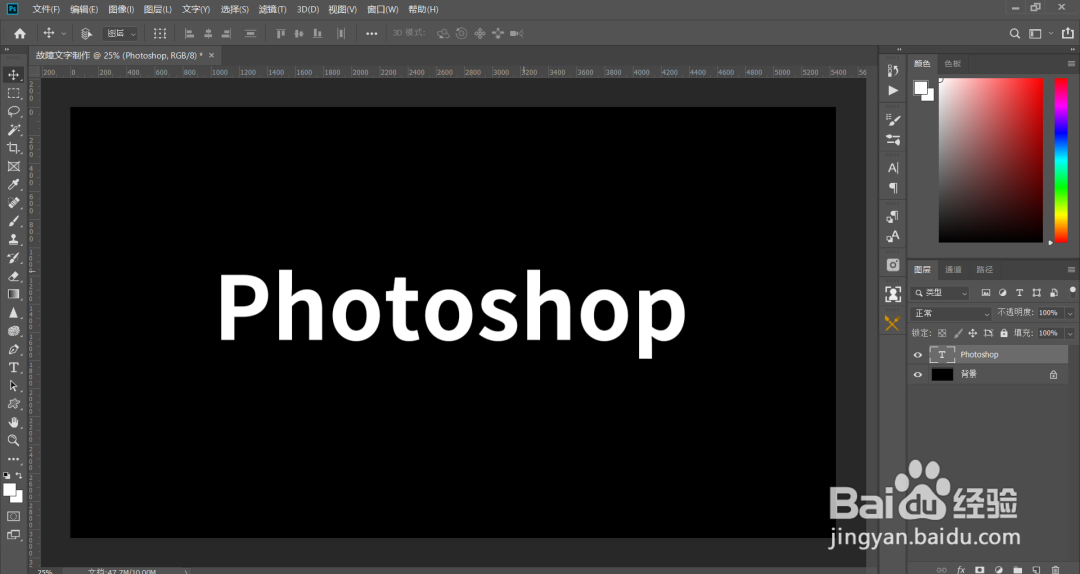Open the 类型 layer filter dropdown
This screenshot has height=574, width=1080.
[940, 293]
